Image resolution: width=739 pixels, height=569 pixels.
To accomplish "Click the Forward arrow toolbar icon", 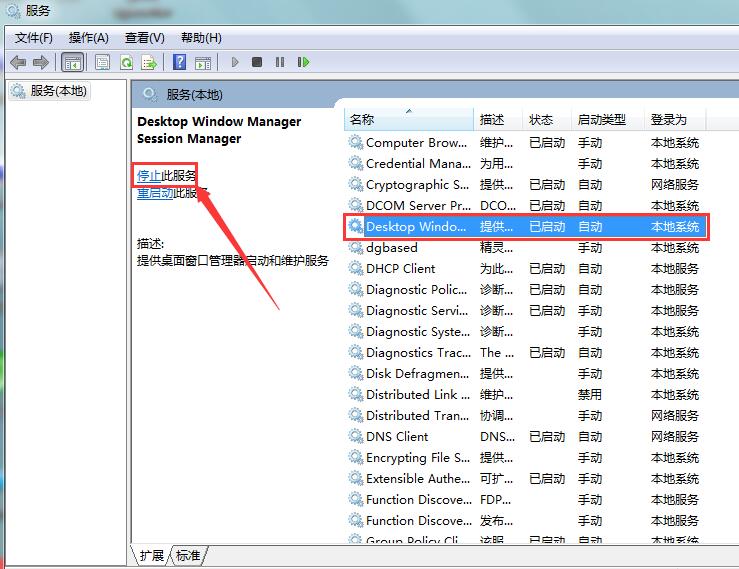I will (x=41, y=62).
